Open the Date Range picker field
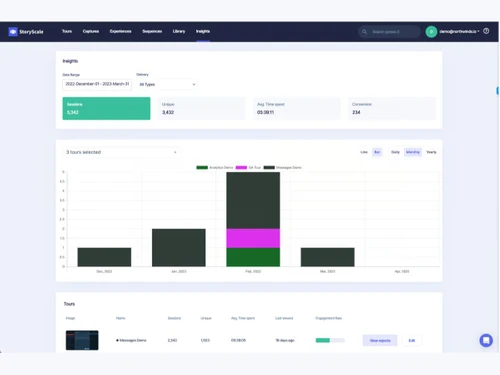Image resolution: width=500 pixels, height=375 pixels. (x=97, y=84)
